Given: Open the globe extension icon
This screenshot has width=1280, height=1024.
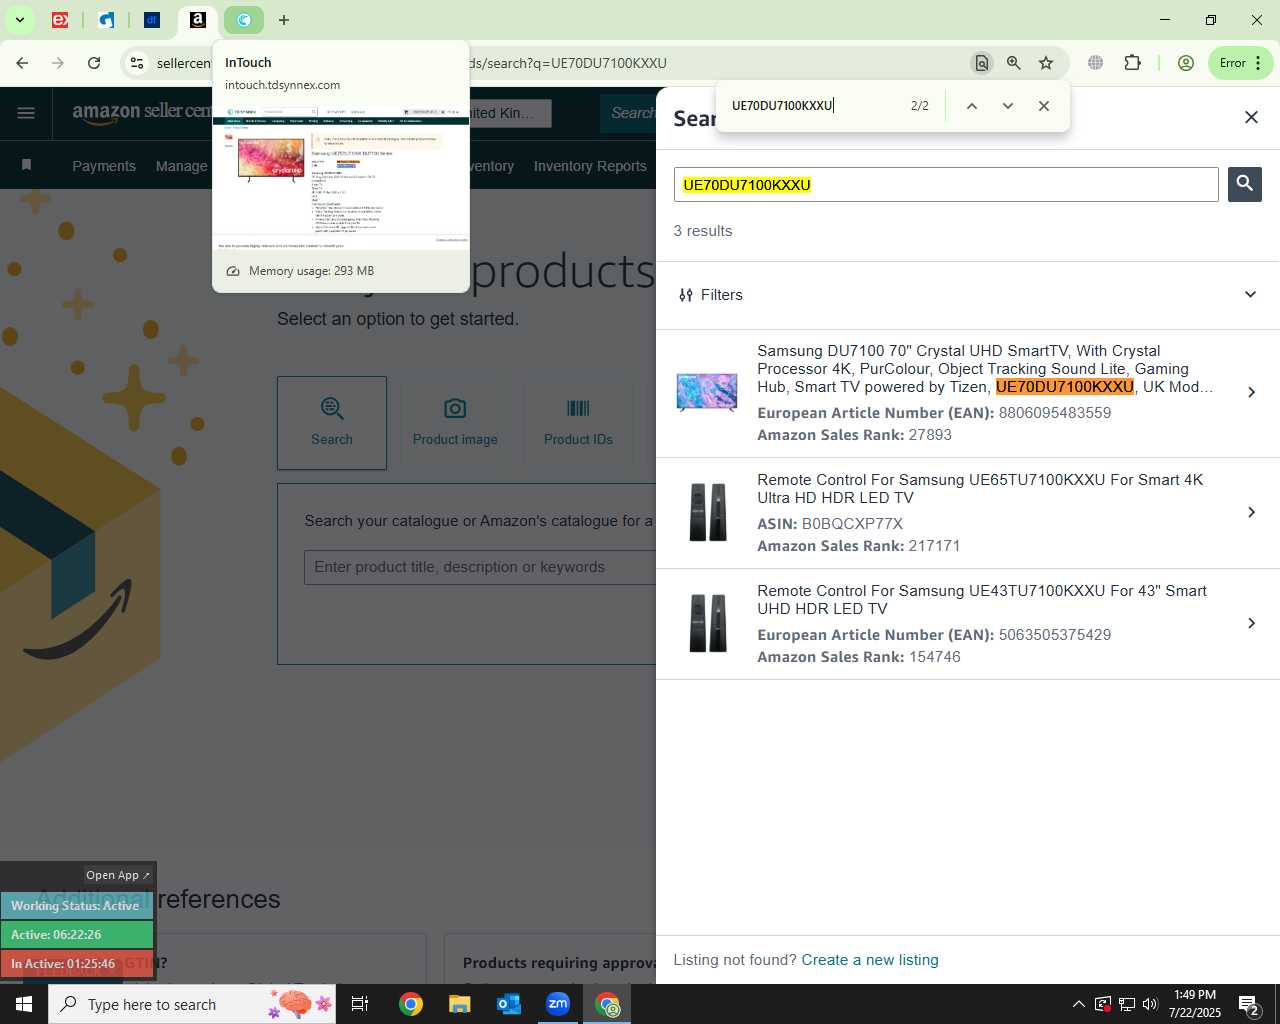Looking at the screenshot, I should (1096, 63).
